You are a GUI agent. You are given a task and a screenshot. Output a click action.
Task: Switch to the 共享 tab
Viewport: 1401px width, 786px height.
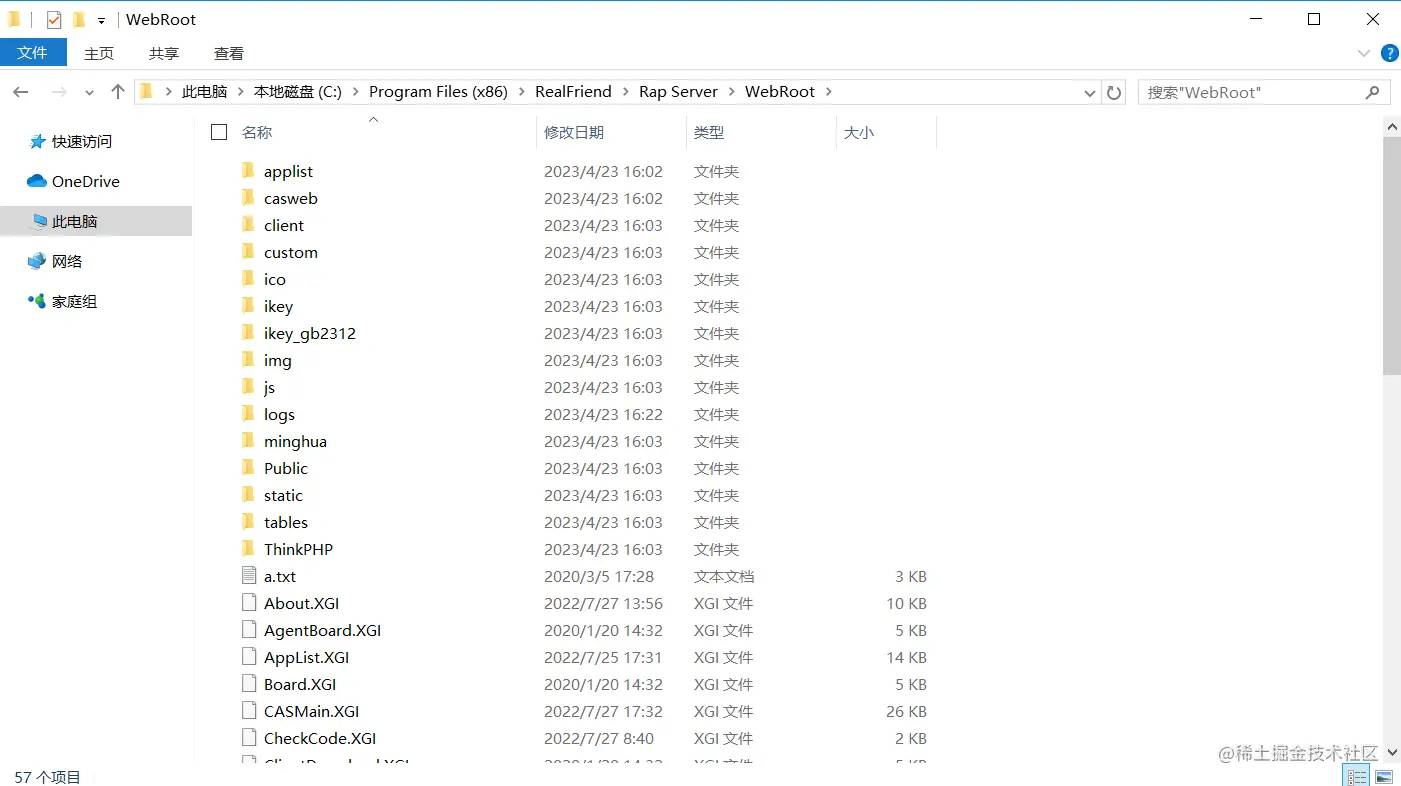tap(164, 53)
